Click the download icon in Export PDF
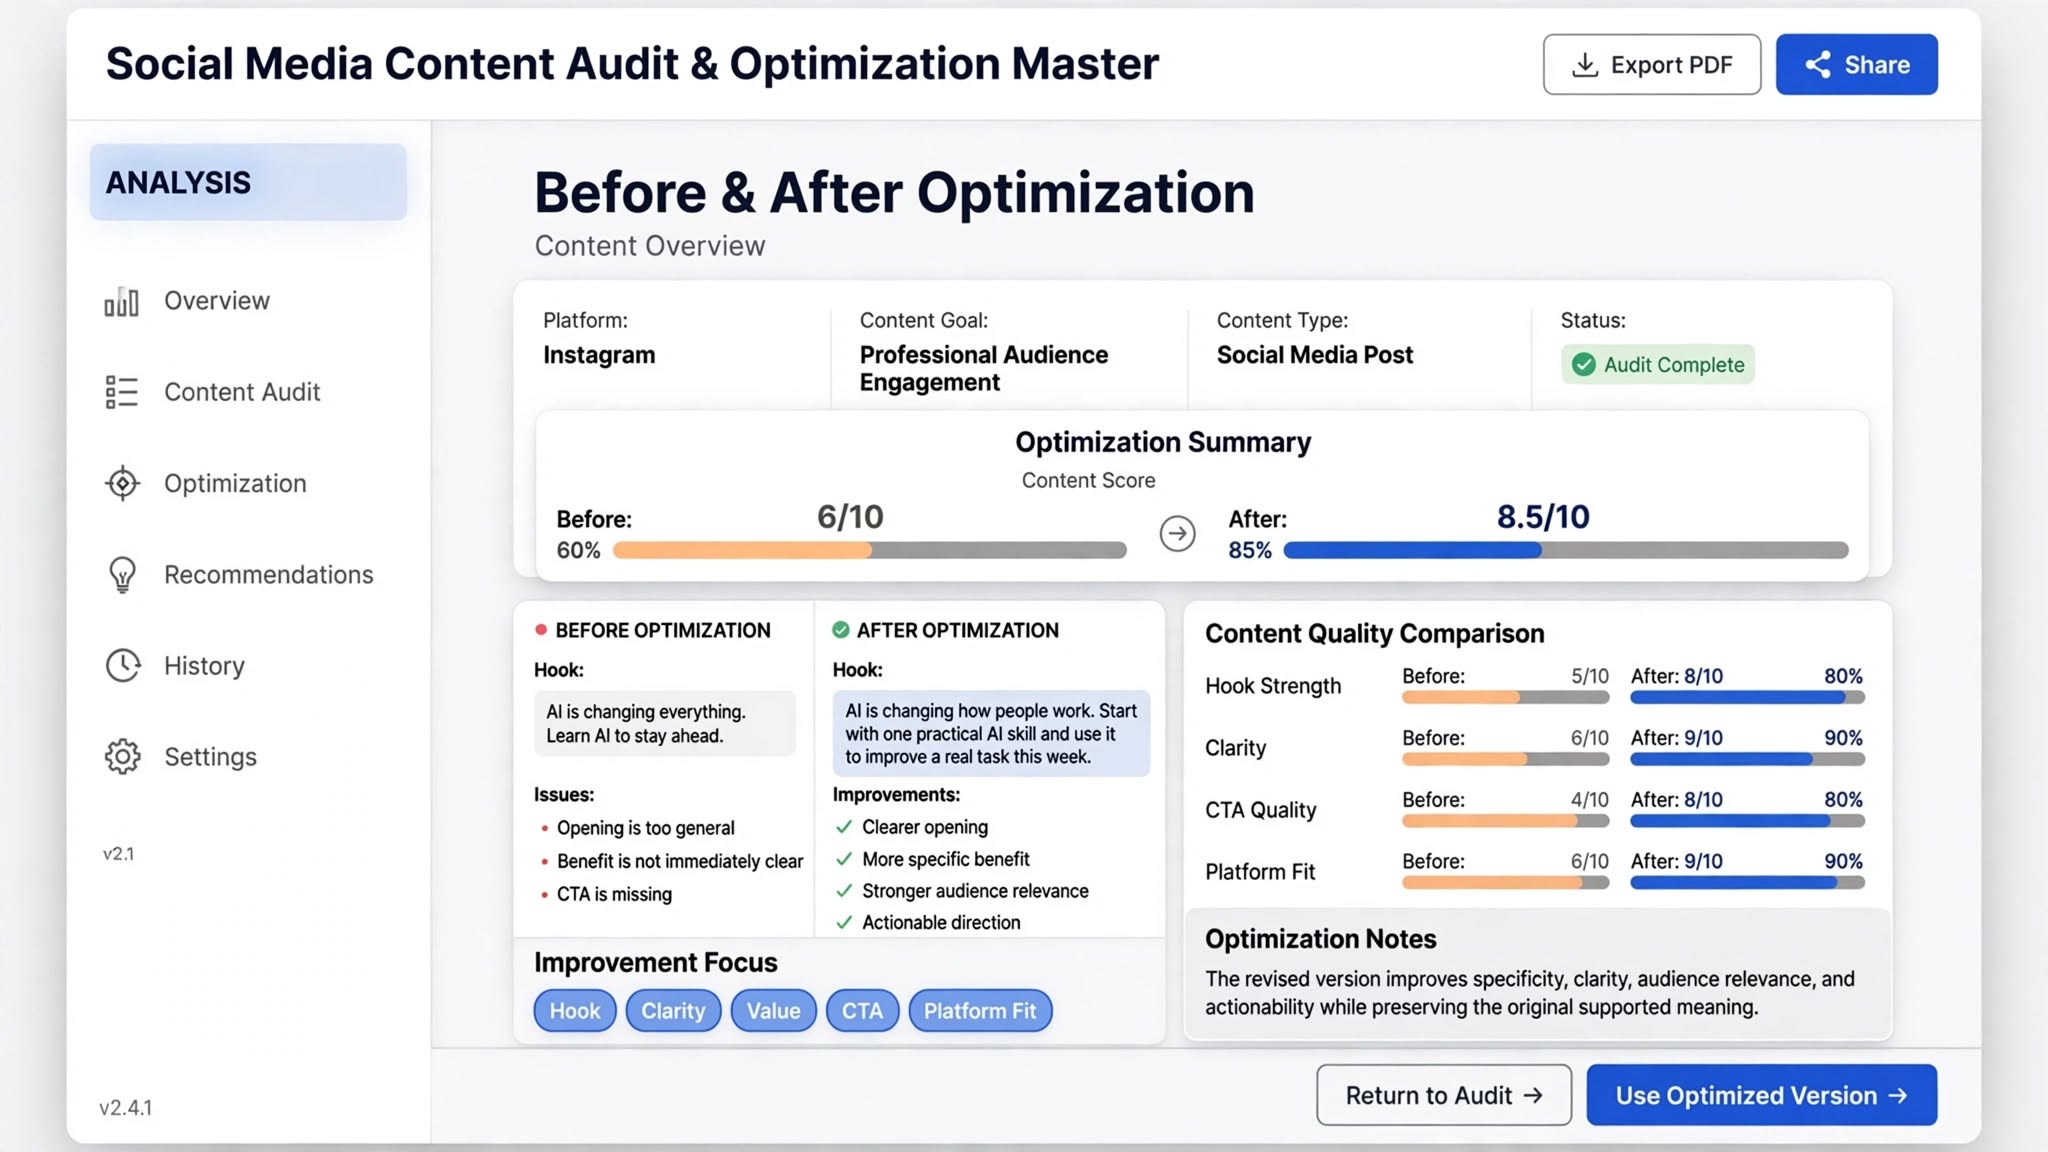 pyautogui.click(x=1585, y=65)
